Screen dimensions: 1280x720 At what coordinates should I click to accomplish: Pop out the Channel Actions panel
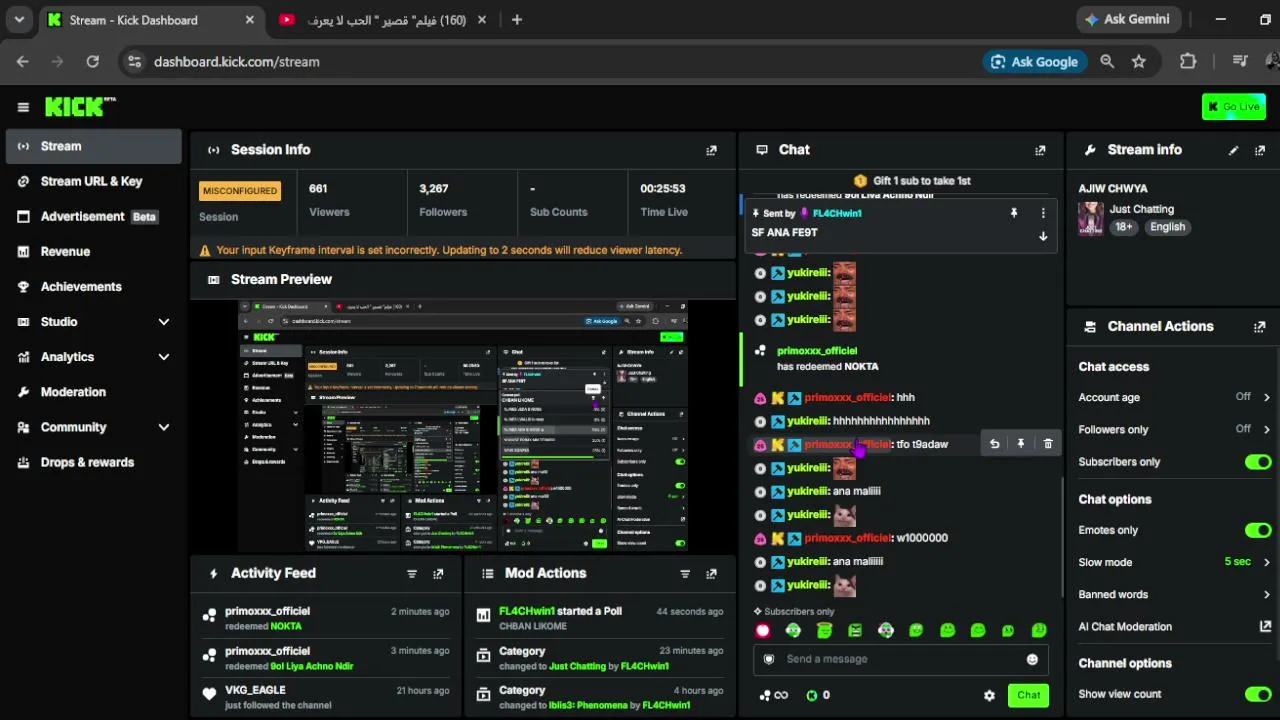pyautogui.click(x=1260, y=327)
